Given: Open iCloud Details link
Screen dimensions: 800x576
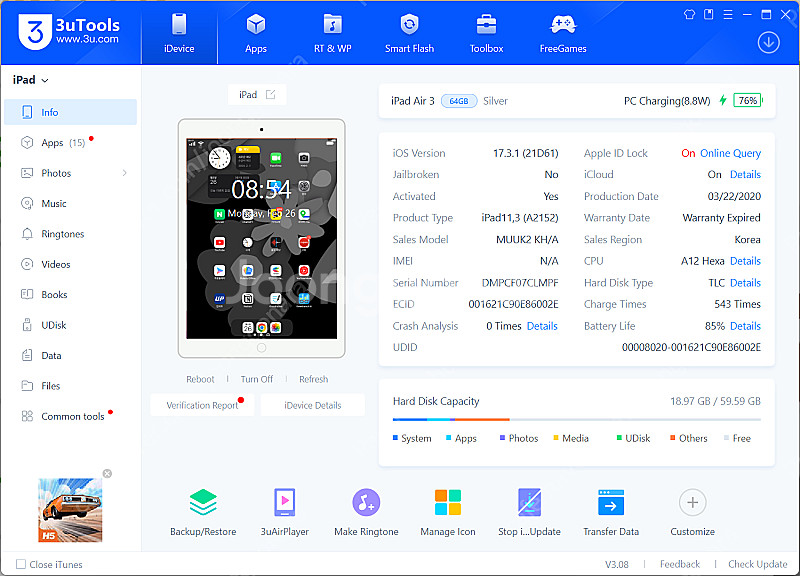Looking at the screenshot, I should [745, 174].
